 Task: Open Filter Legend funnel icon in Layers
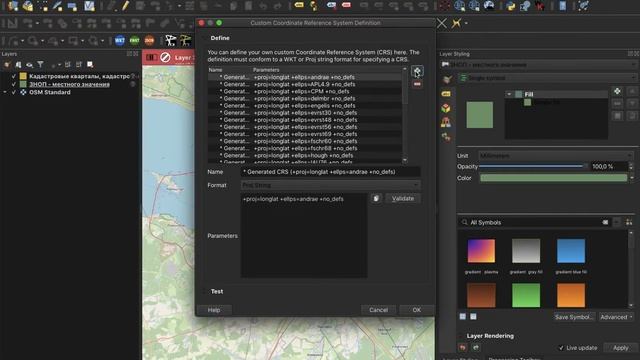[x=40, y=64]
